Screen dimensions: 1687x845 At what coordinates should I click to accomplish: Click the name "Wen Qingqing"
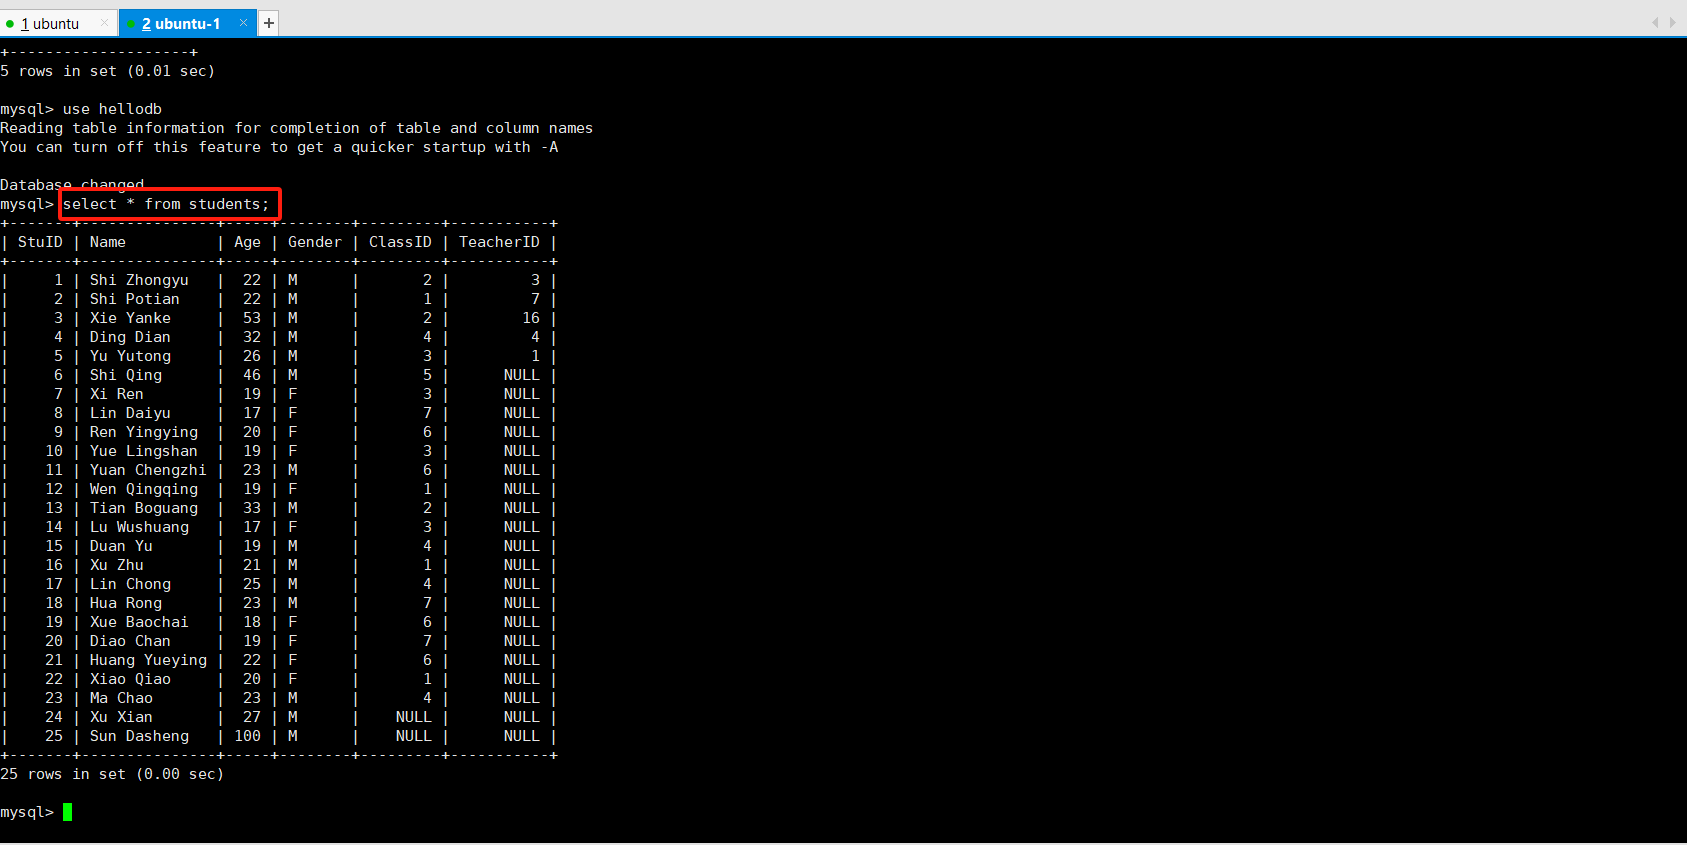tap(144, 489)
